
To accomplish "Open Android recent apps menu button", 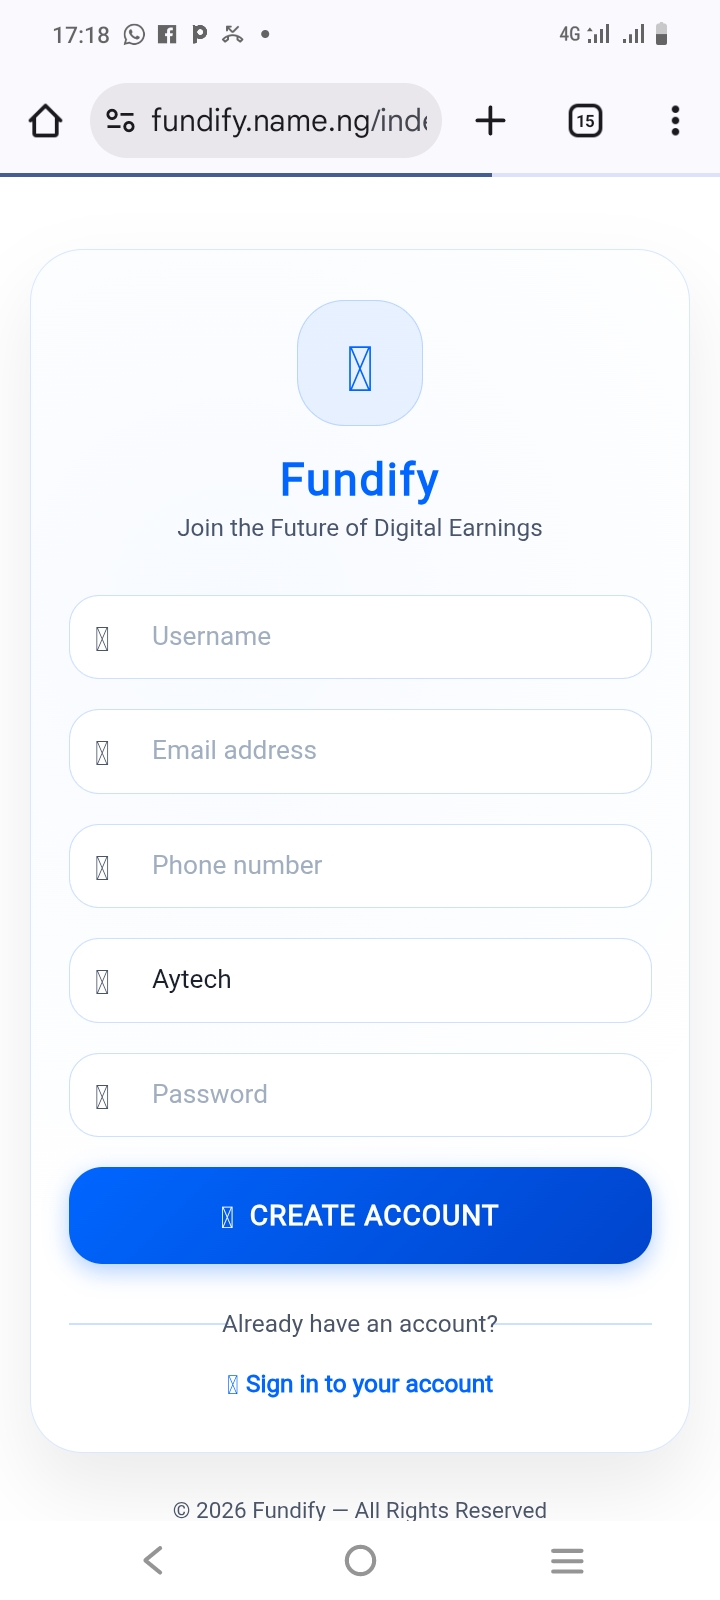I will pyautogui.click(x=567, y=1560).
